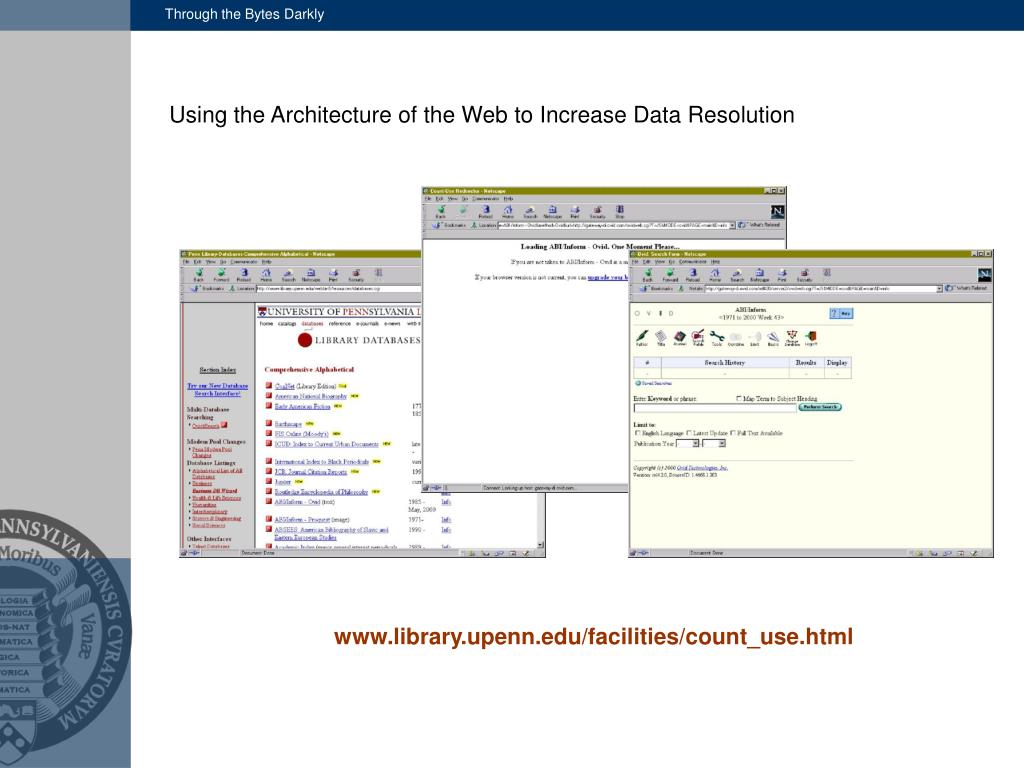The height and width of the screenshot is (768, 1024).
Task: Open first Publication Year dropdown
Action: click(688, 443)
